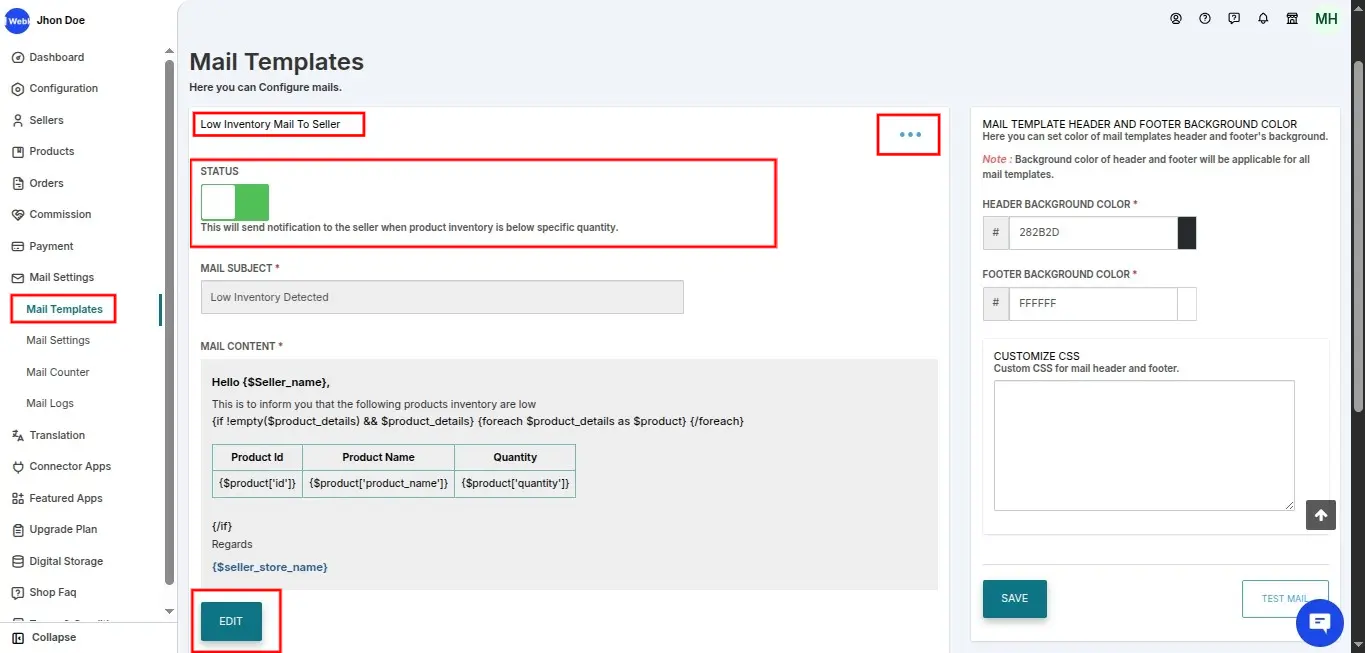Toggle the Low Inventory Mail status switch
This screenshot has height=653, width=1365.
235,201
